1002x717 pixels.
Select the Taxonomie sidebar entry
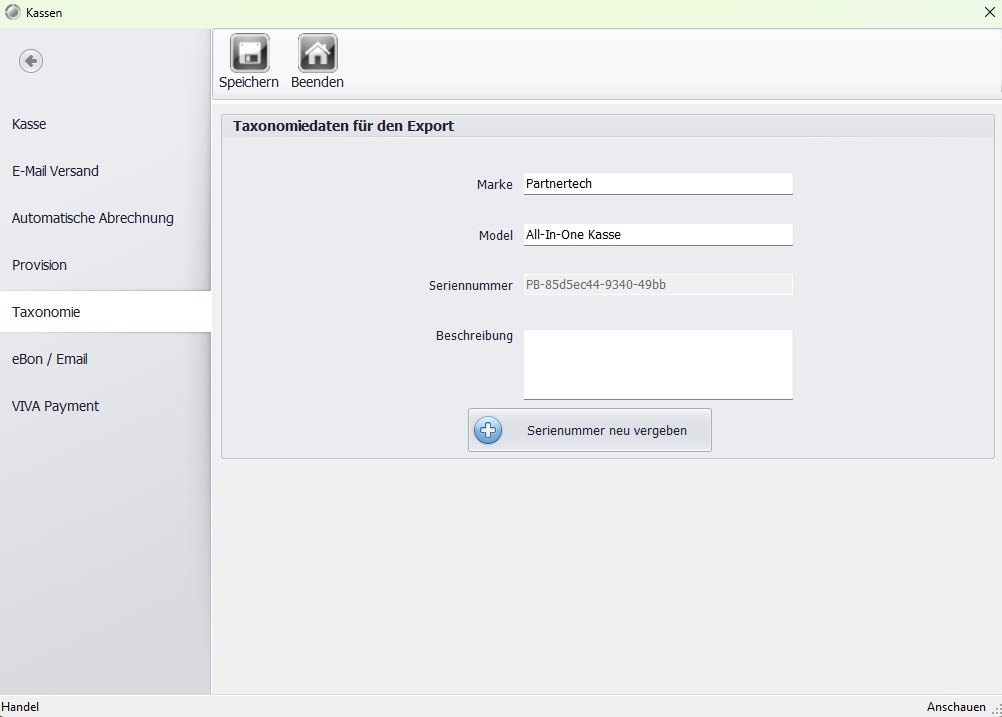point(46,312)
